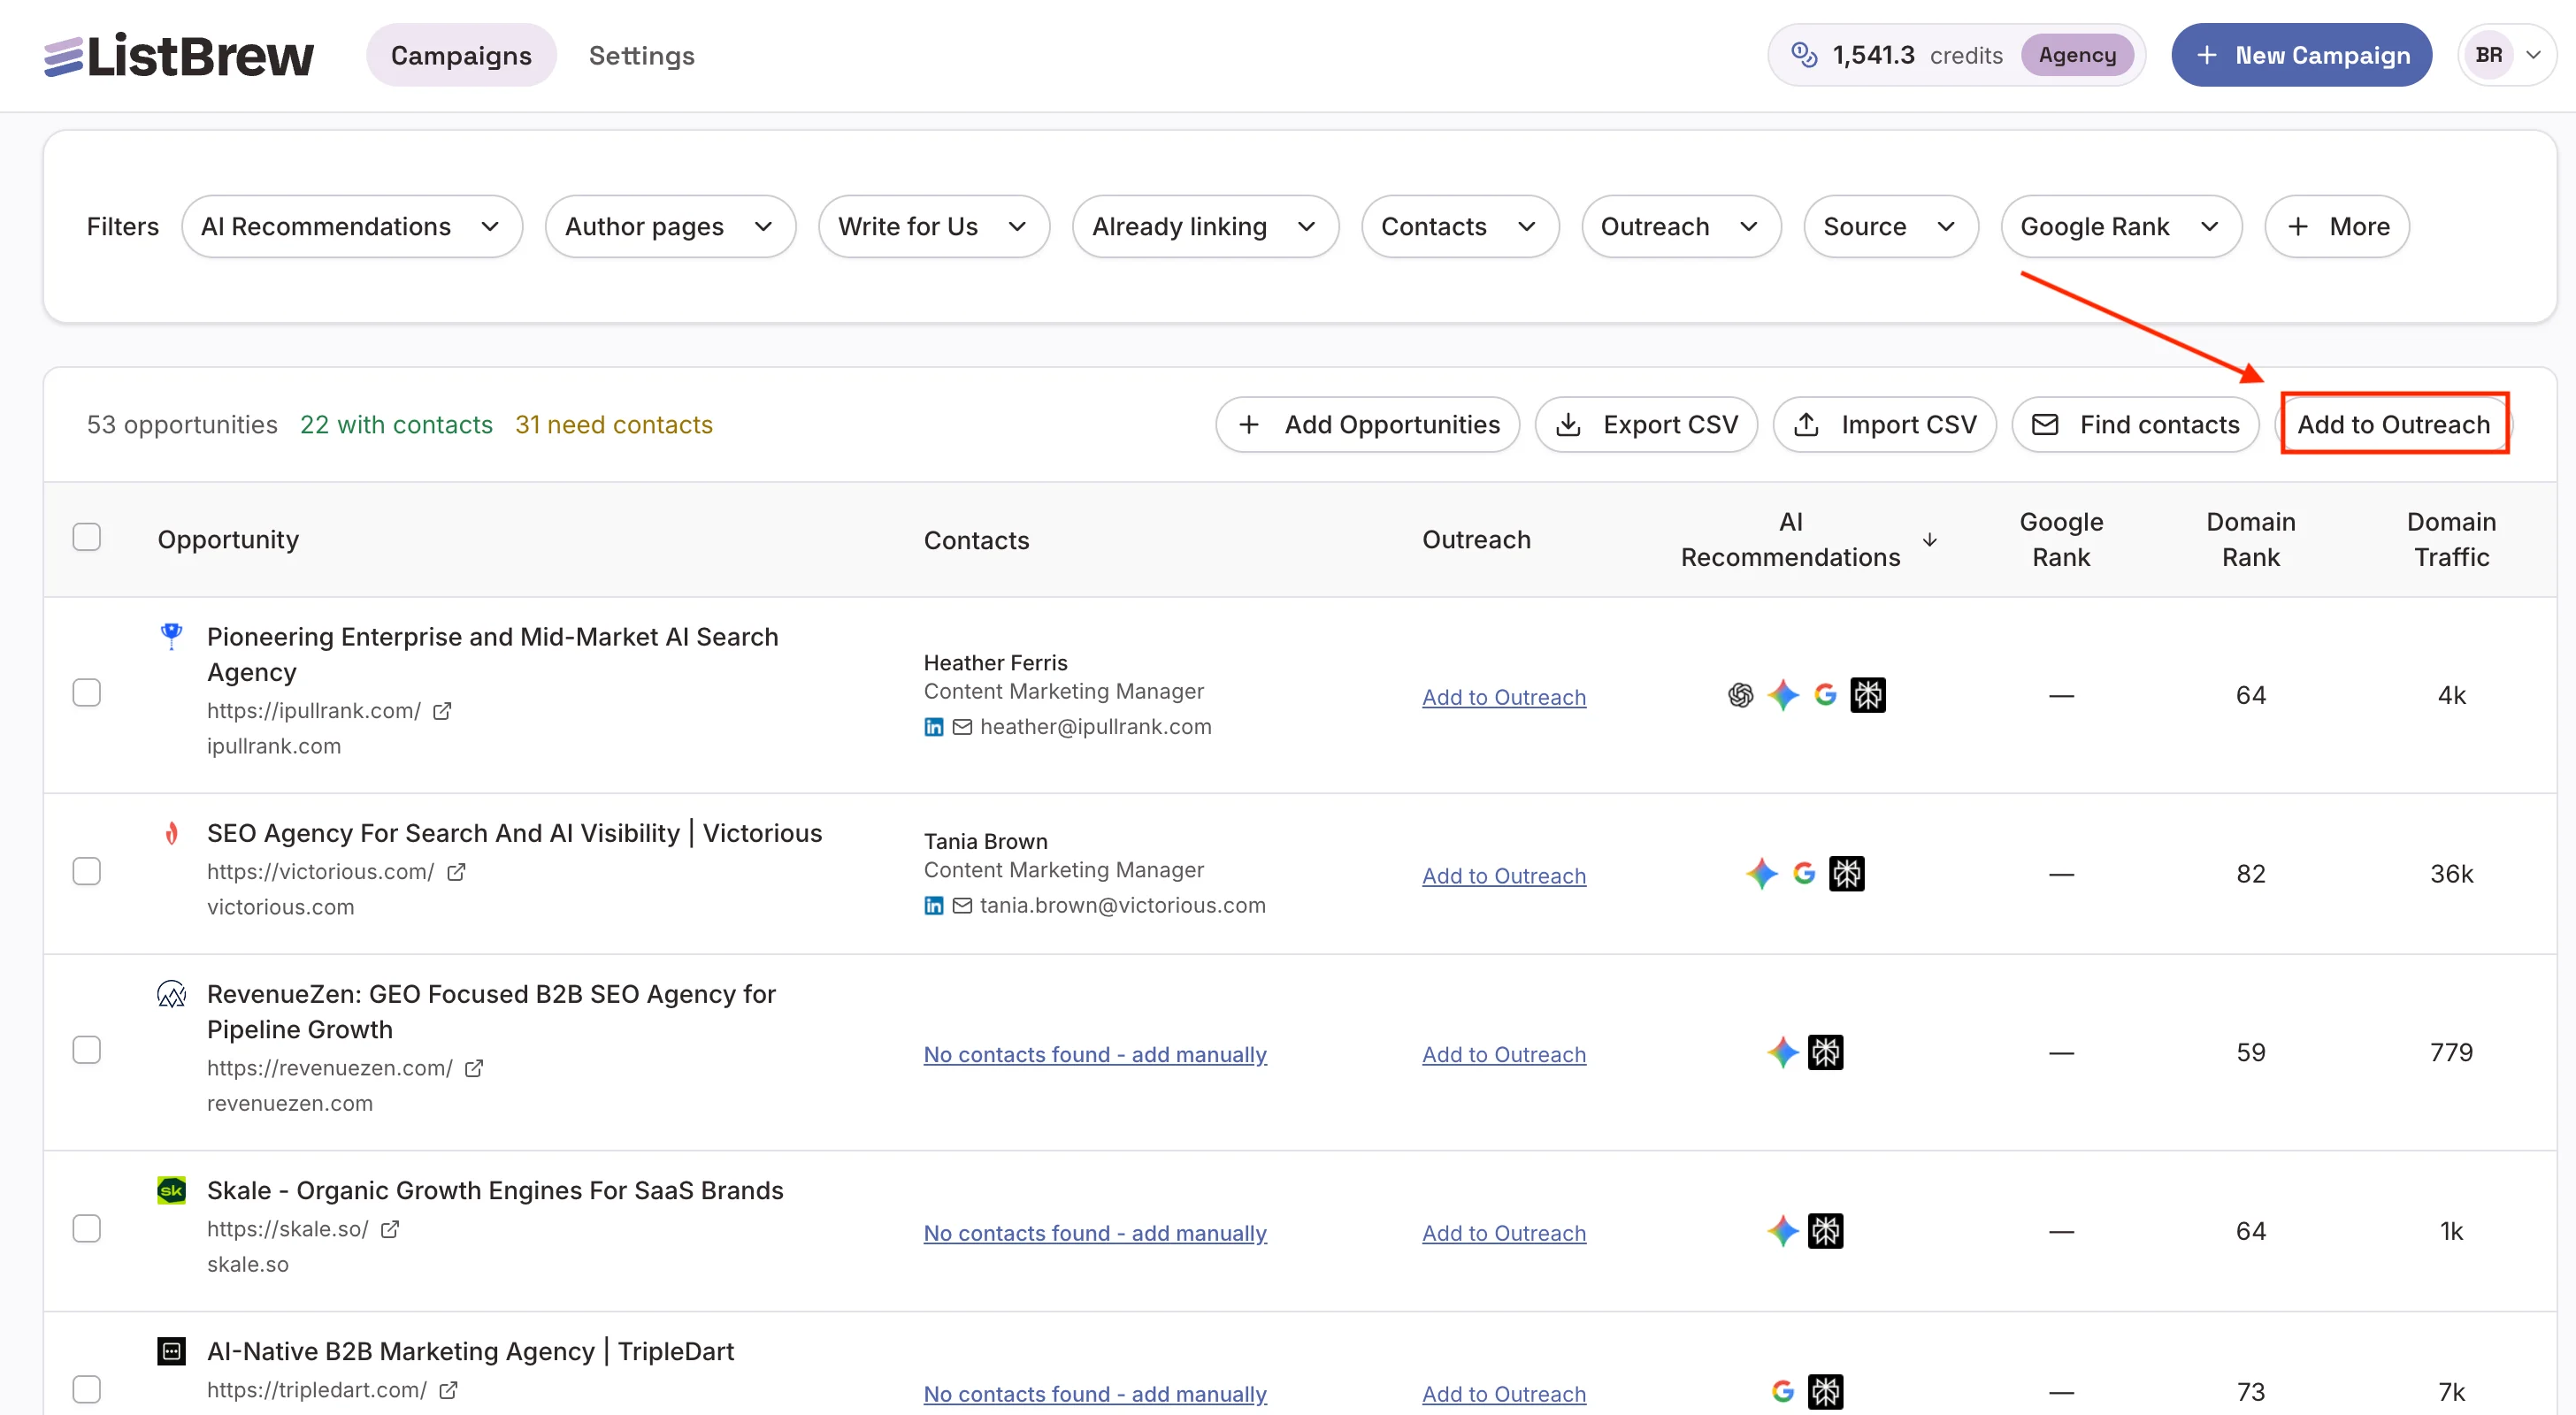Open skale.so external link icon
Screen dimensions: 2576x1415
(390, 1229)
